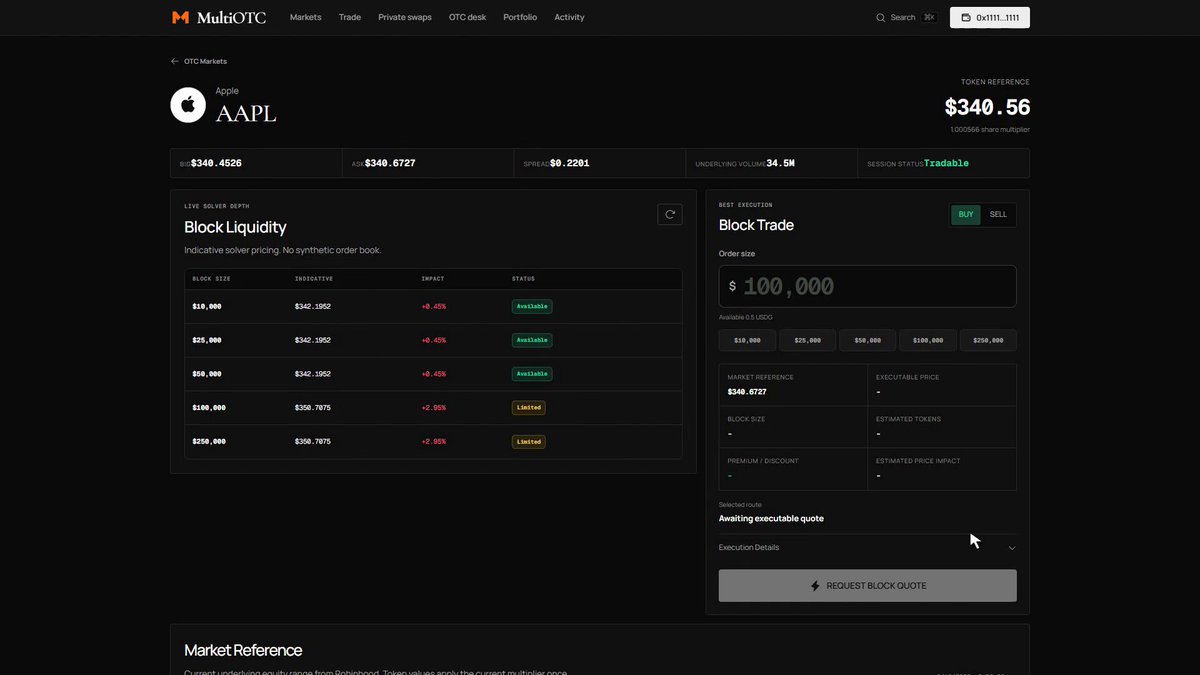The image size is (1200, 675).
Task: Switch the block trade side to BUY
Action: point(966,214)
